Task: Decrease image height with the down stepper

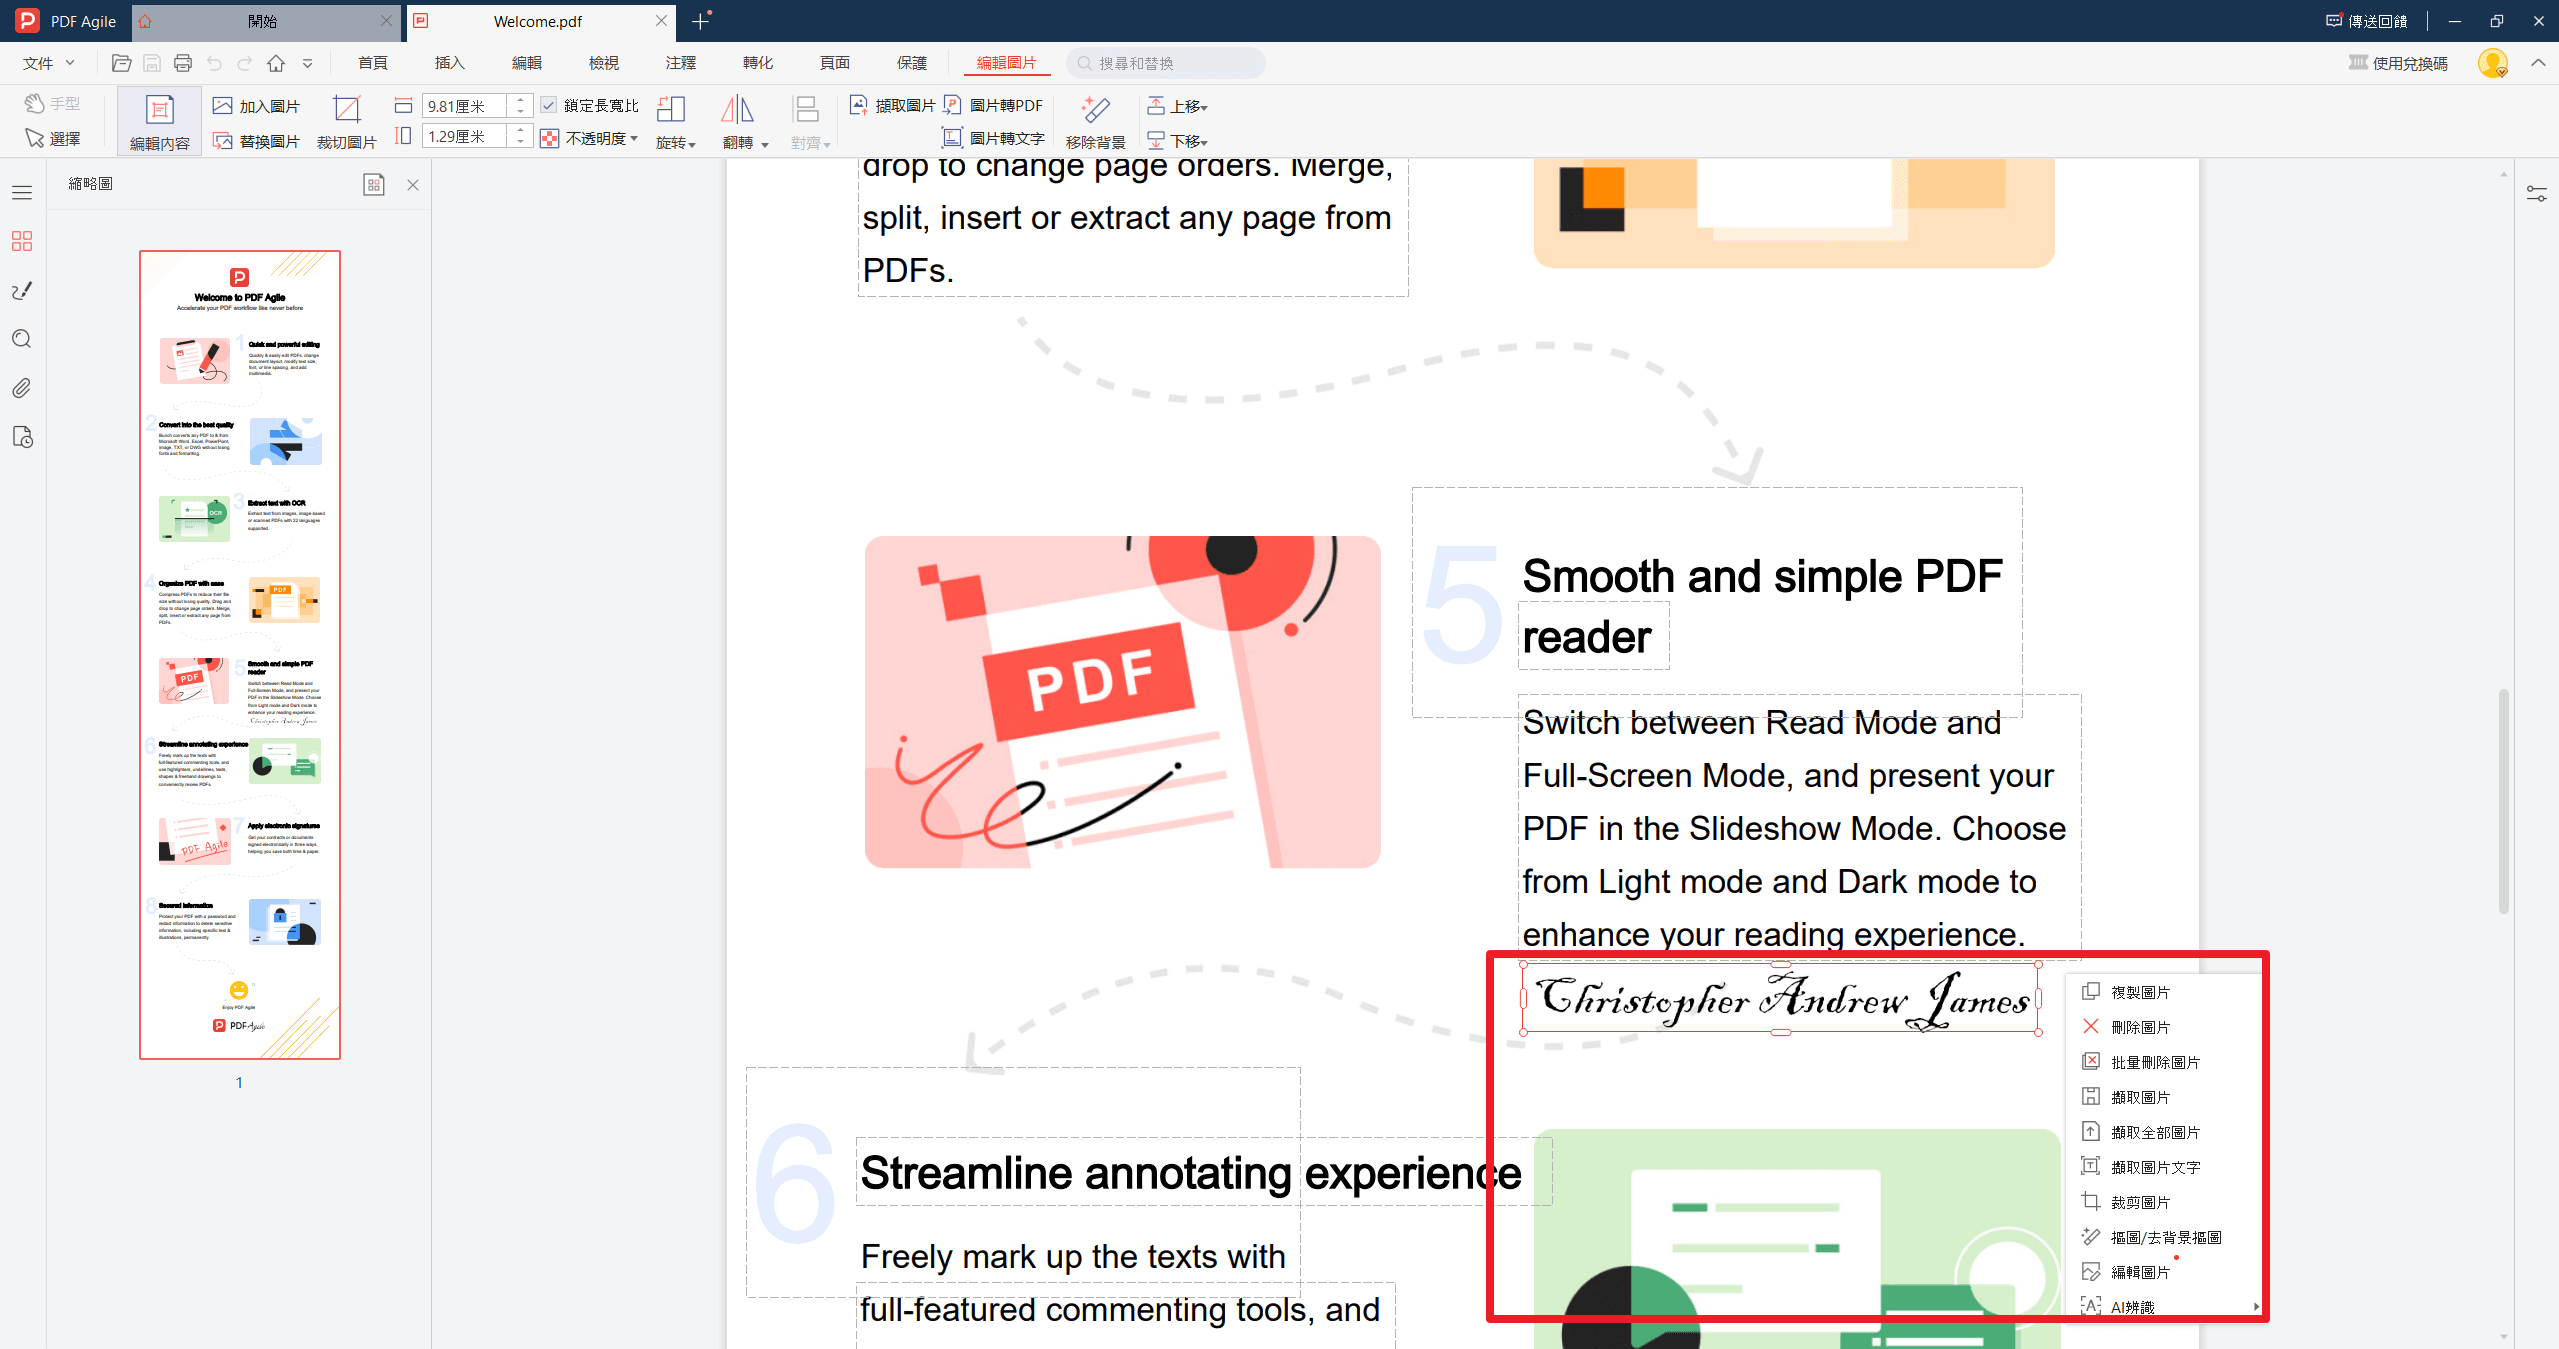Action: pyautogui.click(x=520, y=142)
